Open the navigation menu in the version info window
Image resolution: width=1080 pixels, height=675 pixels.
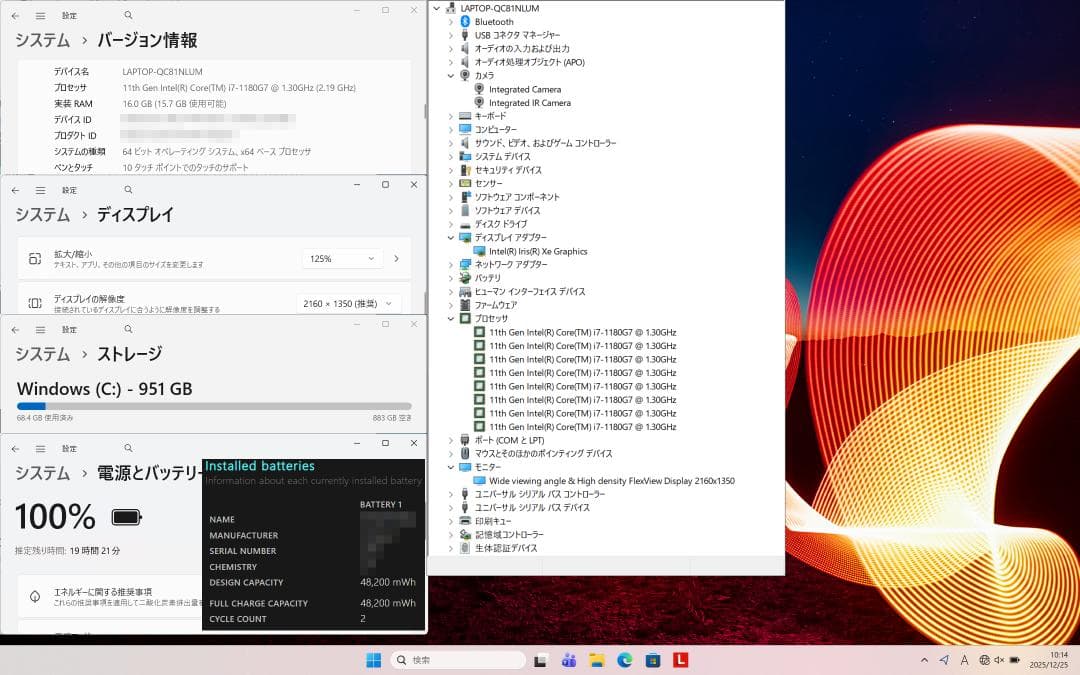pos(38,15)
